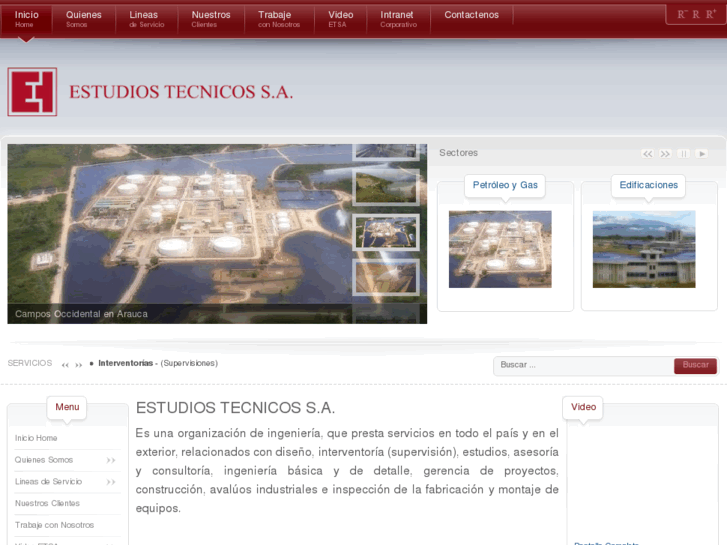Show next Servicios ticker item
727x545 pixels.
tap(79, 365)
